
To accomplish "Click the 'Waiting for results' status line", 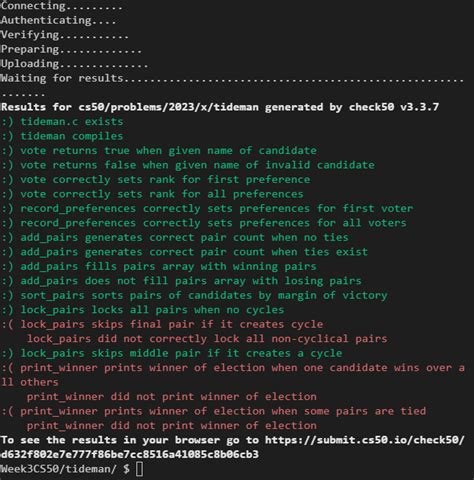I will pyautogui.click(x=232, y=79).
